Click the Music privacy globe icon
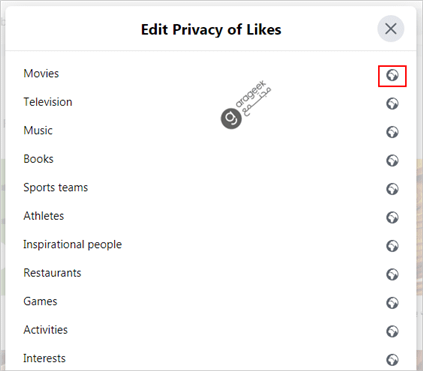 [x=392, y=132]
